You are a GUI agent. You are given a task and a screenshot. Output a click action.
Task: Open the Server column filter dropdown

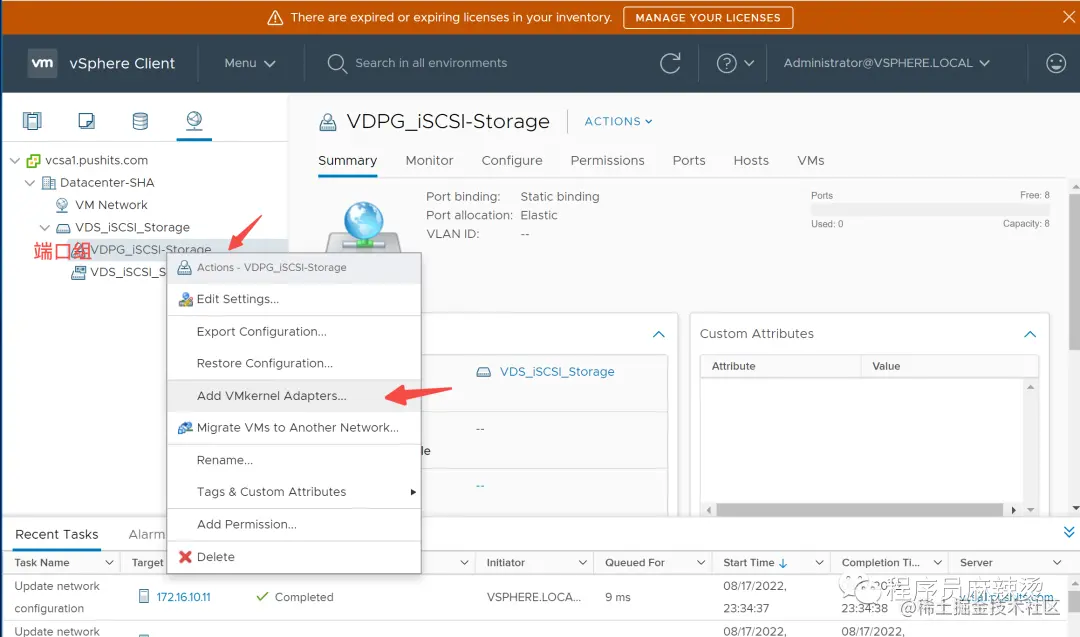pos(1057,563)
